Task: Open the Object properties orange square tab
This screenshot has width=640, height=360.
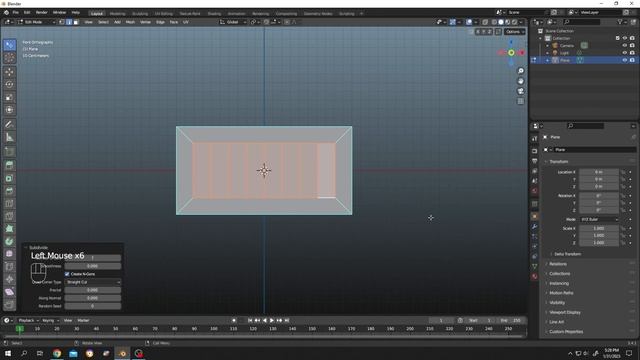Action: [x=534, y=216]
